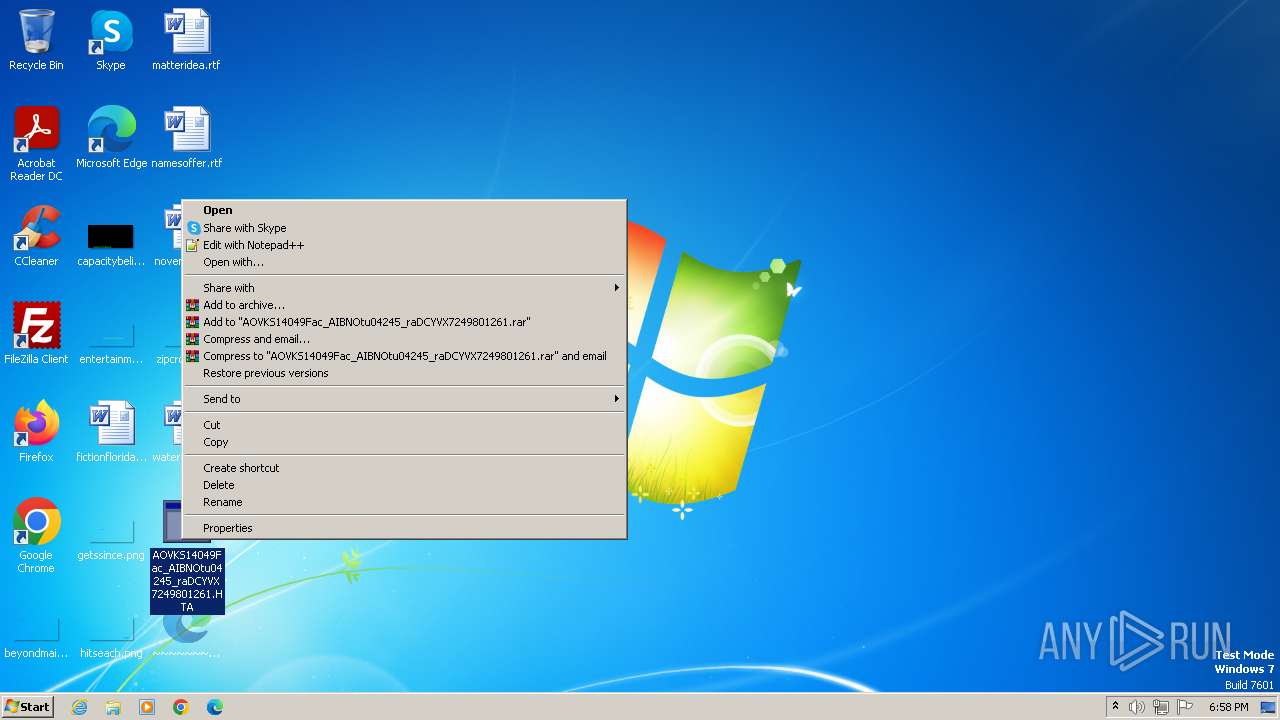The image size is (1280, 720).
Task: Select the fictionflorida... Word document icon
Action: click(x=111, y=431)
